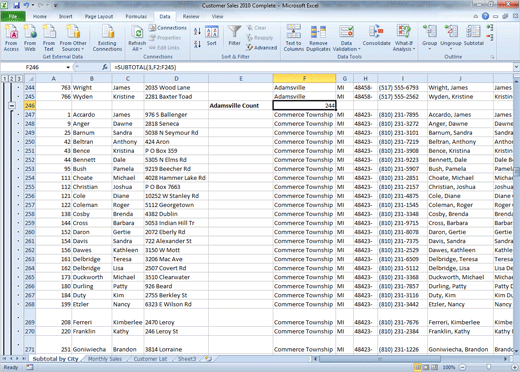The height and width of the screenshot is (372, 520).
Task: Open the File tab
Action: pyautogui.click(x=13, y=16)
